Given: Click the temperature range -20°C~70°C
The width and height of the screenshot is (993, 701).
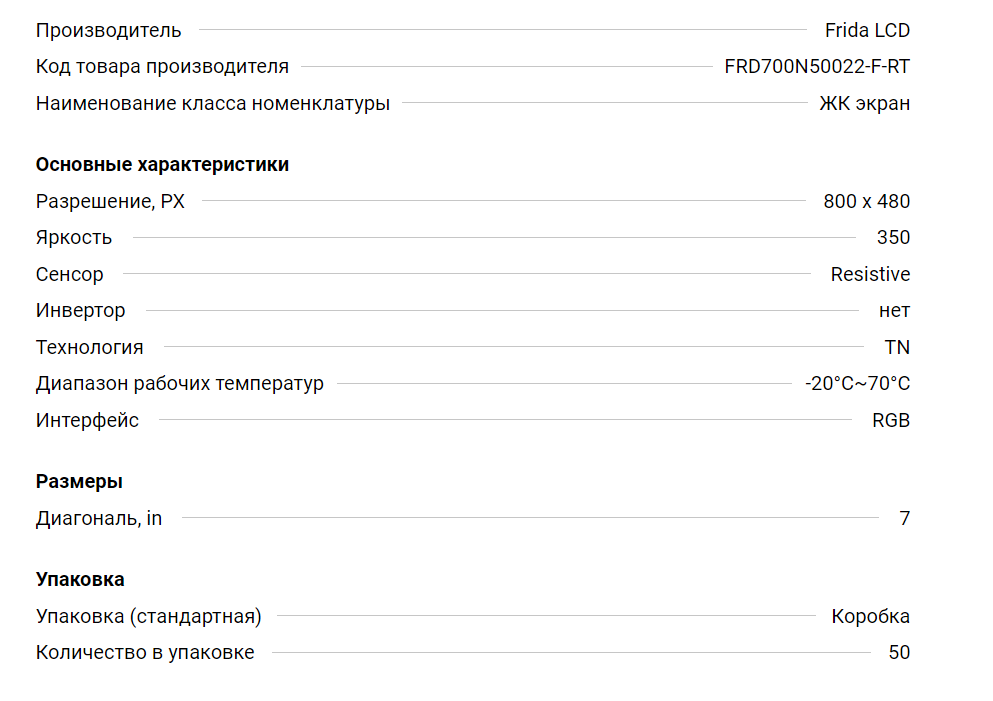Looking at the screenshot, I should pos(857,384).
